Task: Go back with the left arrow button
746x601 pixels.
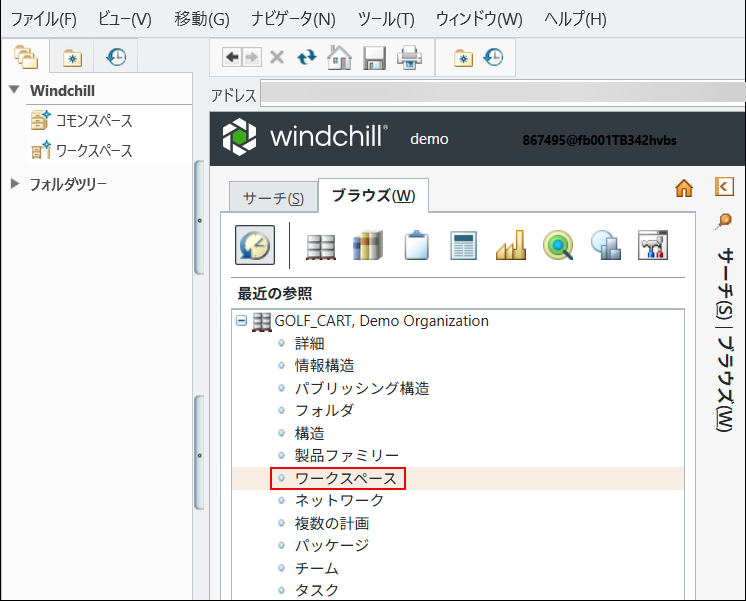Action: [x=232, y=58]
